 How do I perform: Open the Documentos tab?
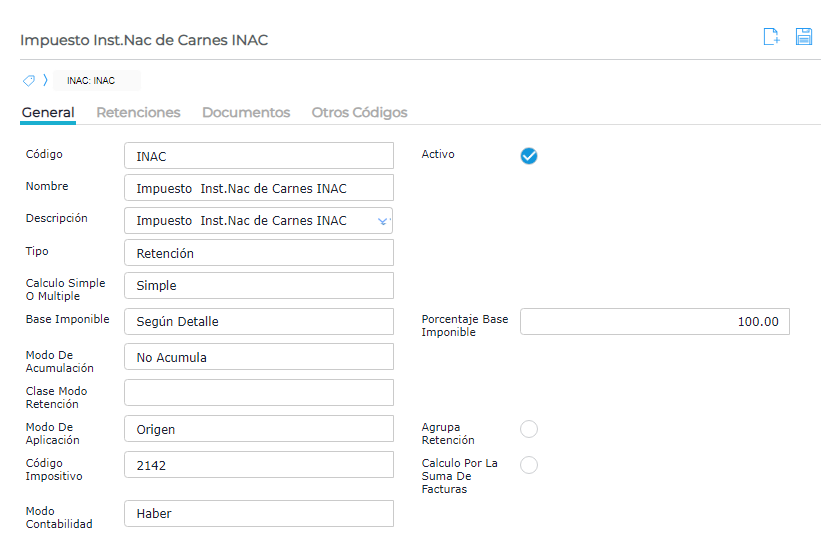coord(246,112)
